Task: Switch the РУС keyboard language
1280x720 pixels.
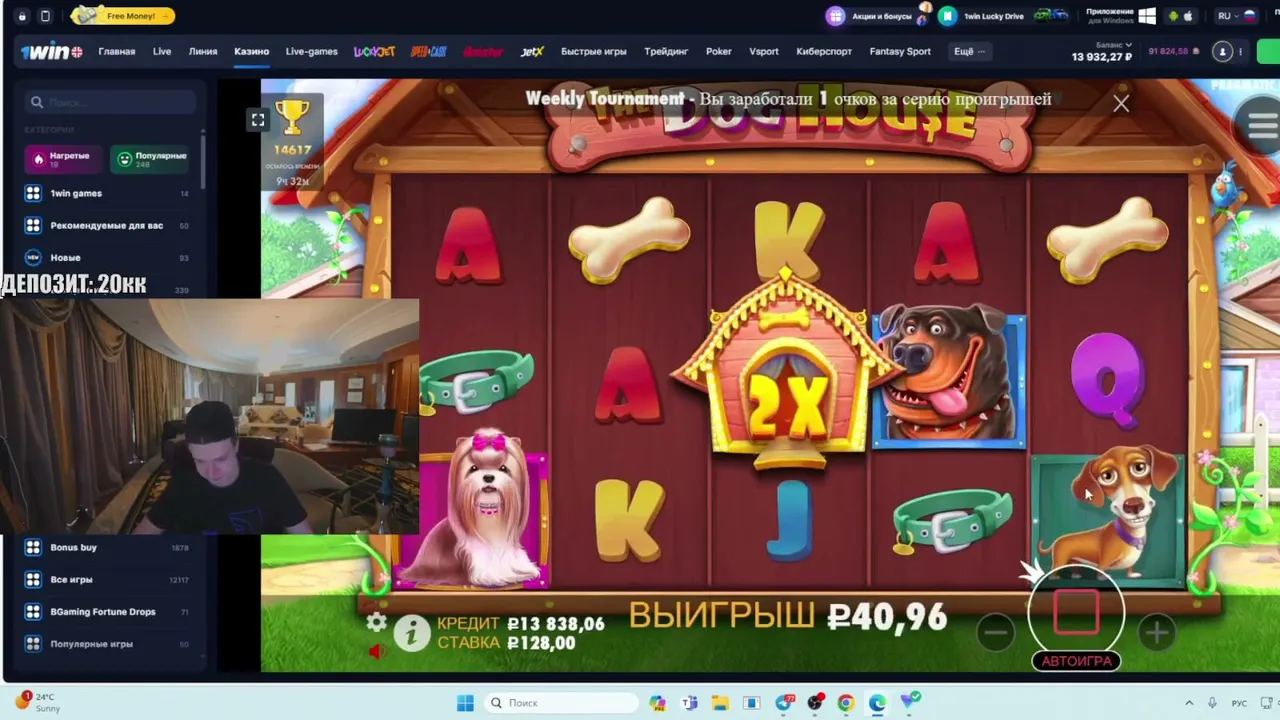Action: [1239, 703]
